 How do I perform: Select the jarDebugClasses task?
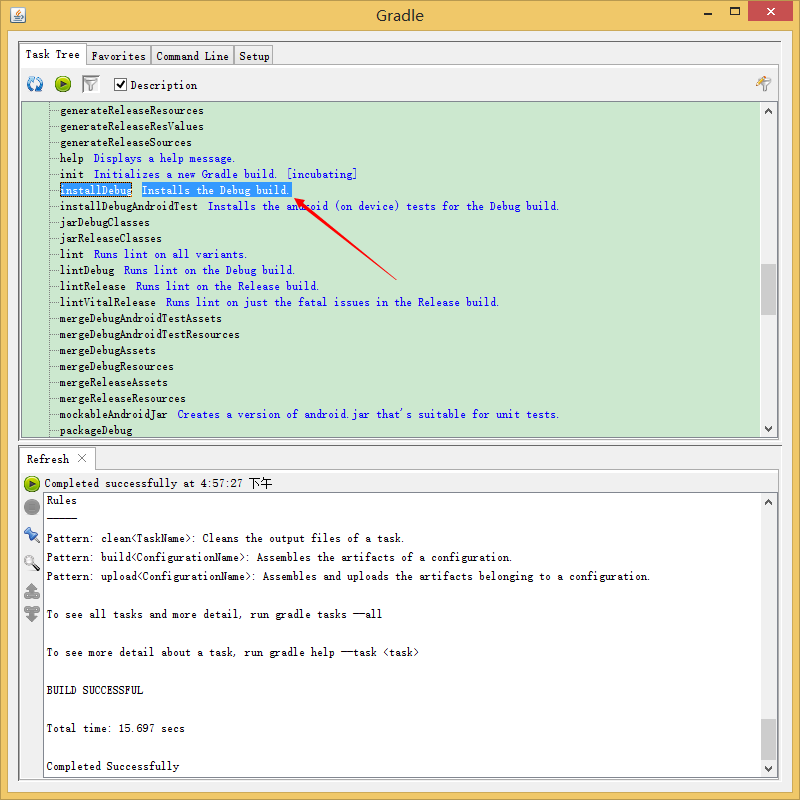tap(105, 222)
